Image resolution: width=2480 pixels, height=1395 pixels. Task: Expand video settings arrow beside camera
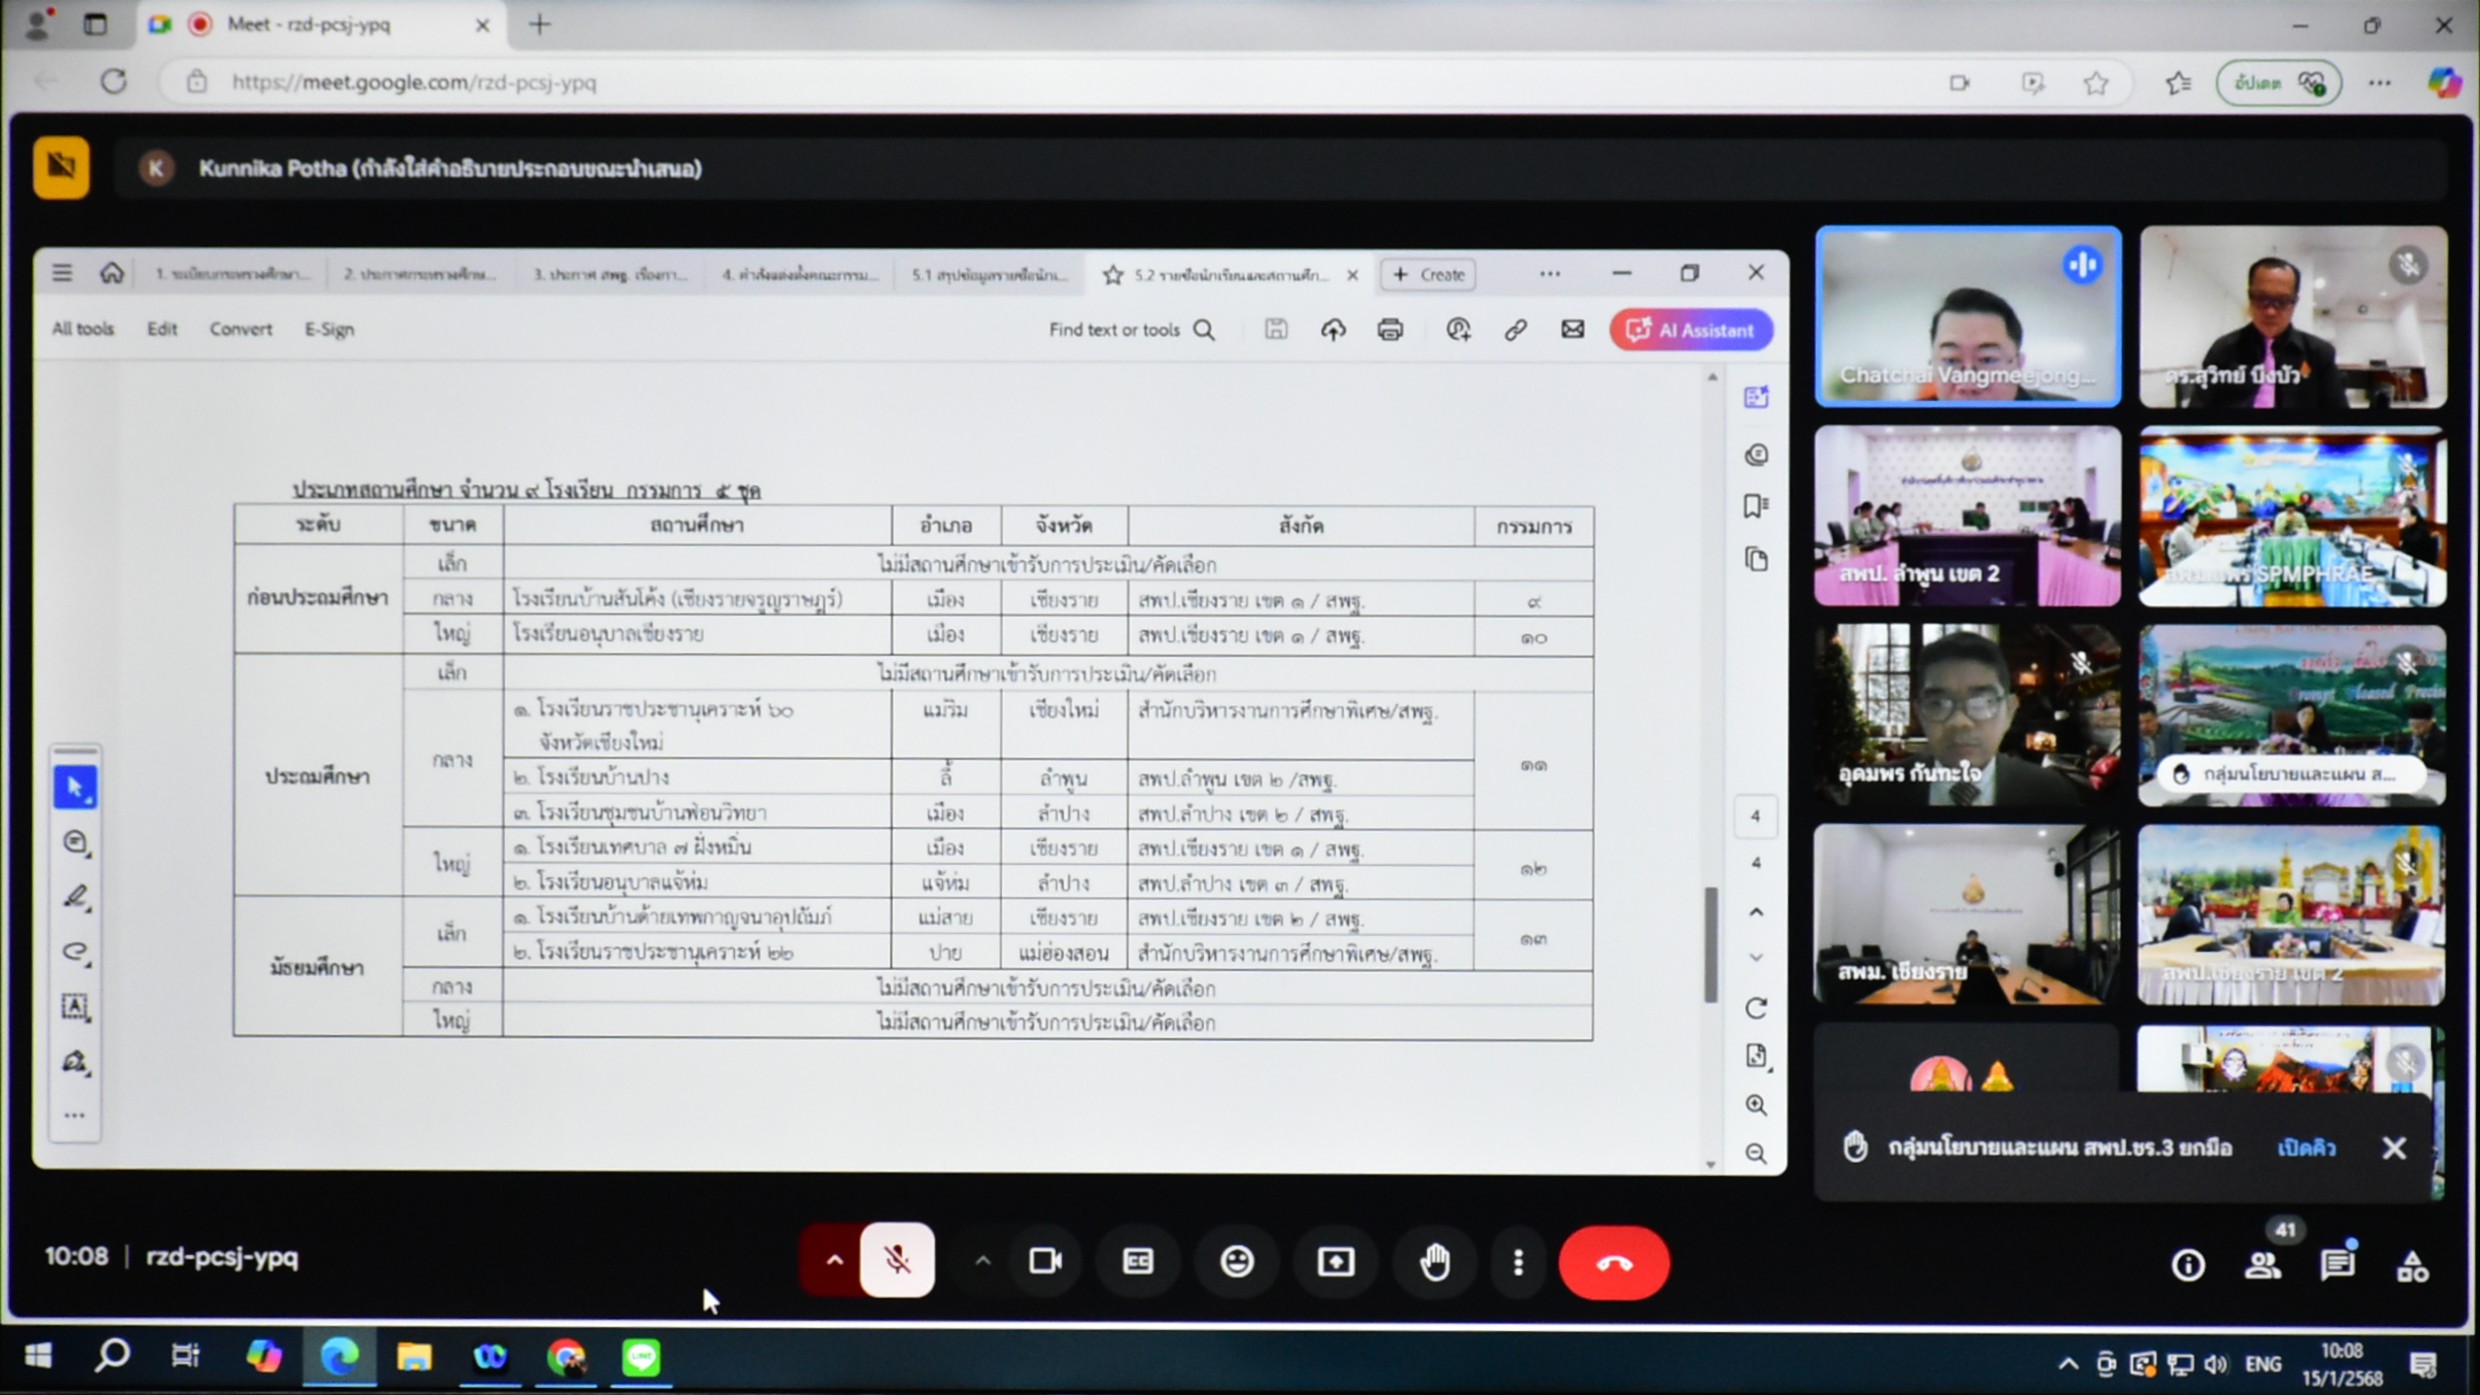[x=982, y=1262]
